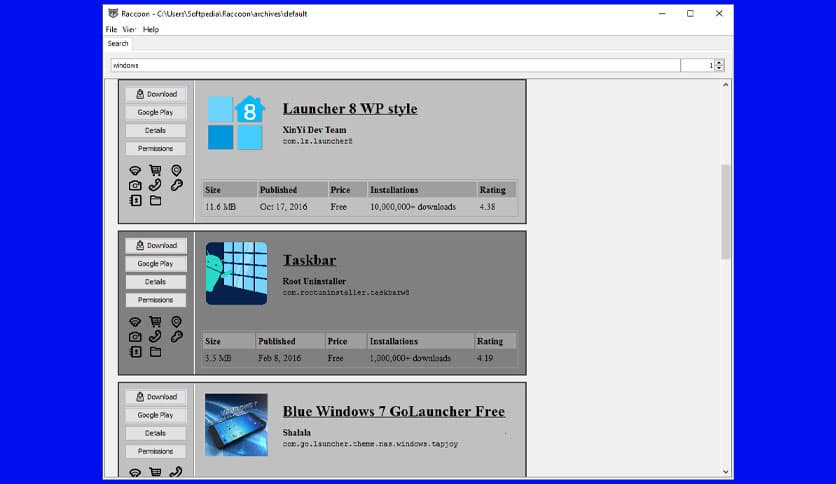Click Wi-Fi permission icon for Taskbar app
Viewport: 836px width, 484px height.
click(135, 322)
